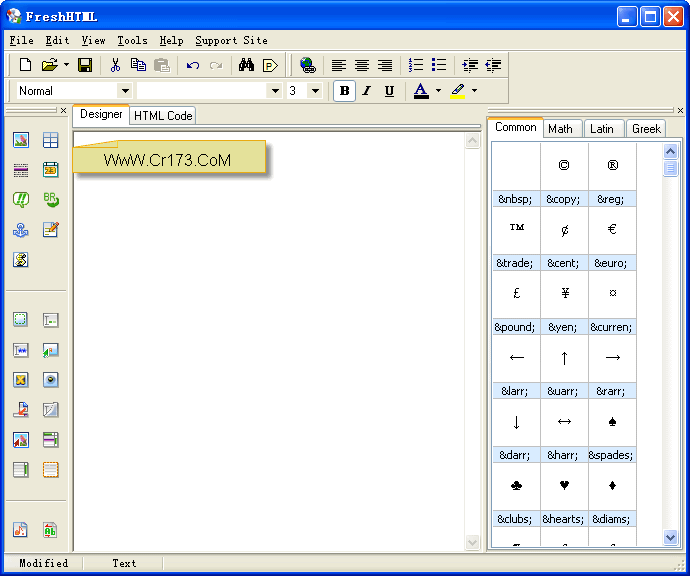Insert a table using the sidebar grid icon
Image resolution: width=690 pixels, height=576 pixels.
[x=50, y=140]
